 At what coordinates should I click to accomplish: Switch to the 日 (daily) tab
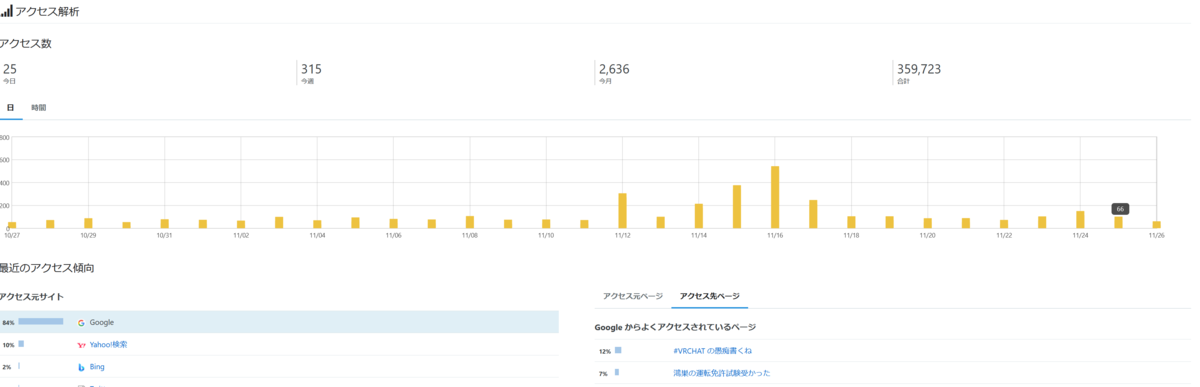10,107
